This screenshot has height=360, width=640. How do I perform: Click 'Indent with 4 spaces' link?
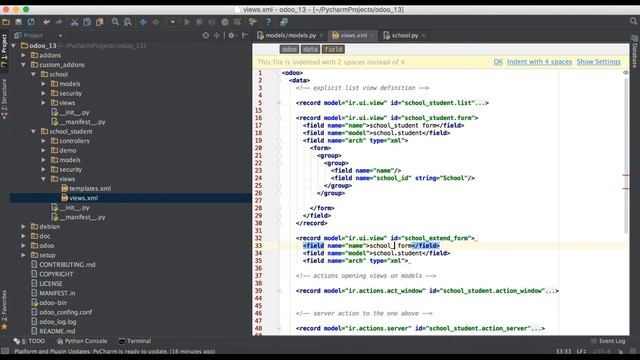pyautogui.click(x=539, y=62)
